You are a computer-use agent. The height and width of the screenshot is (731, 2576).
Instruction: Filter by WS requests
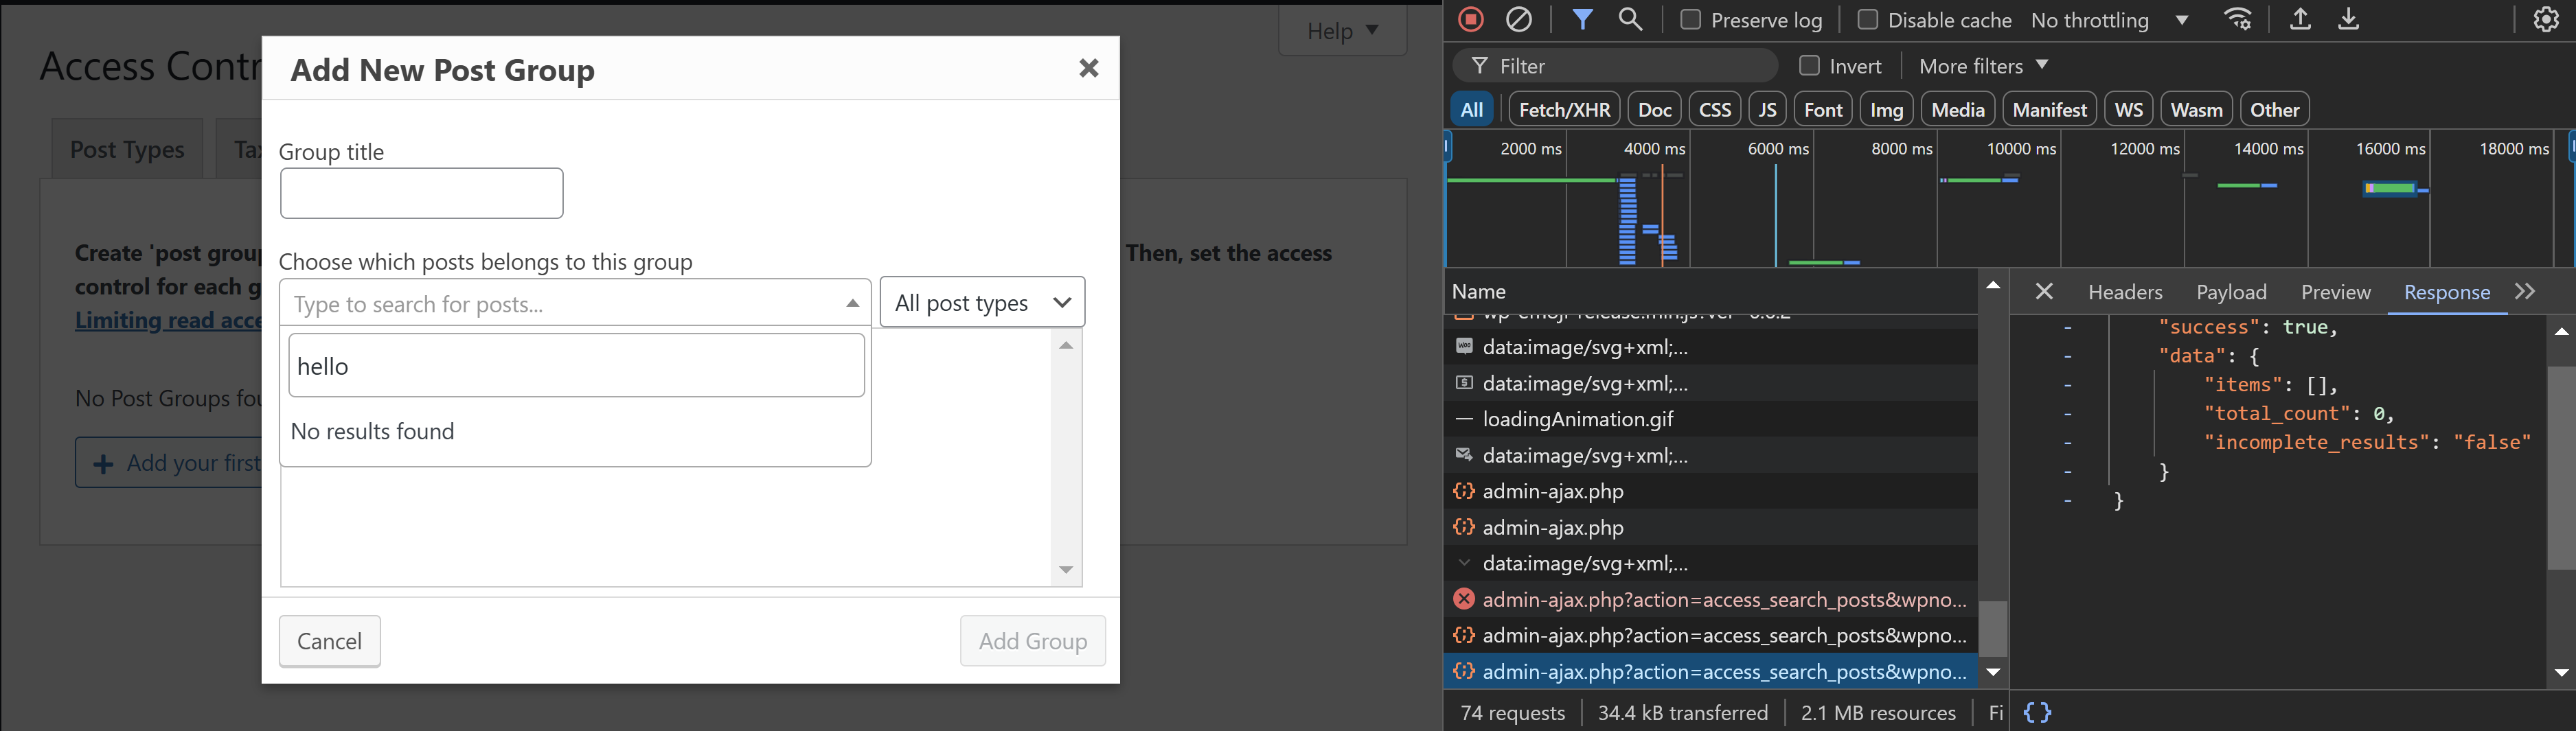pyautogui.click(x=2129, y=109)
